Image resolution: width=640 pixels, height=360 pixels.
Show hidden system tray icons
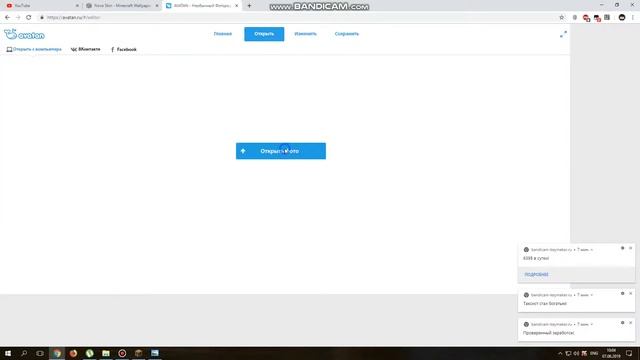(560, 353)
